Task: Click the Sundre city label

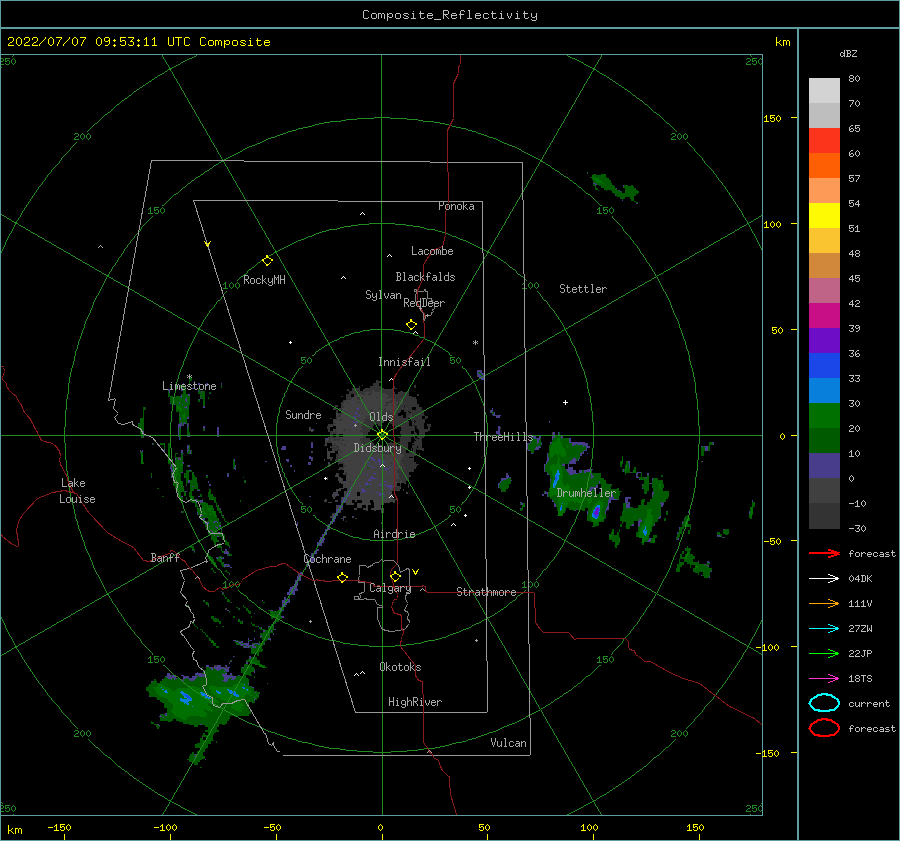Action: (x=303, y=414)
